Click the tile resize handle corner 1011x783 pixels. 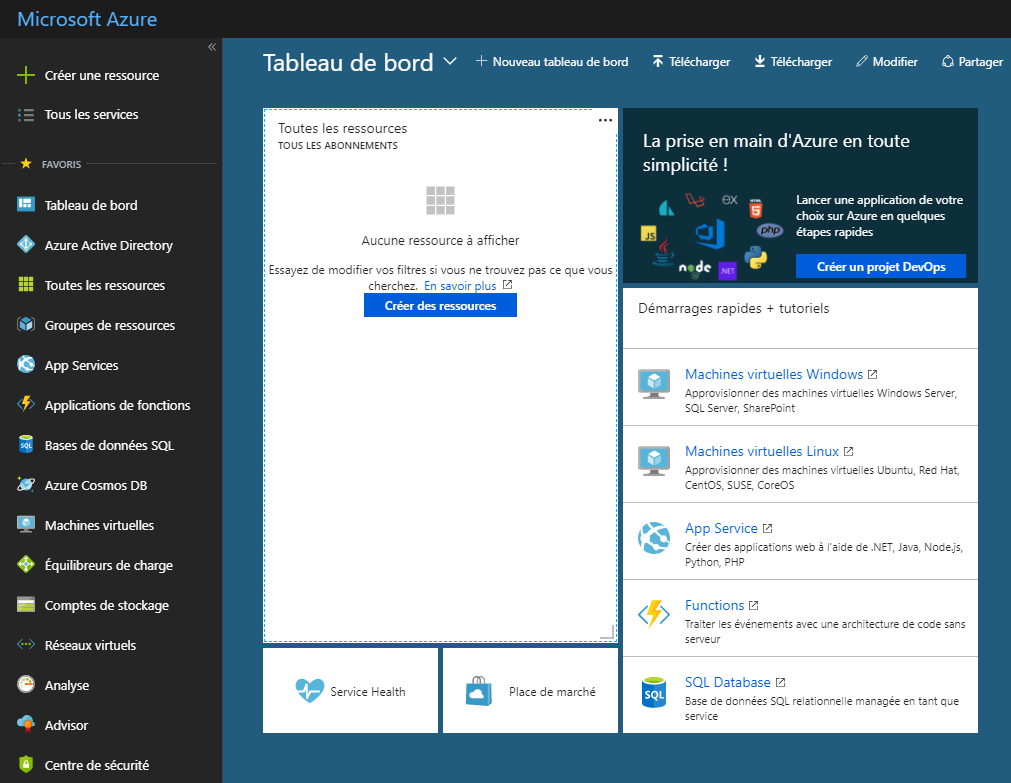[607, 632]
